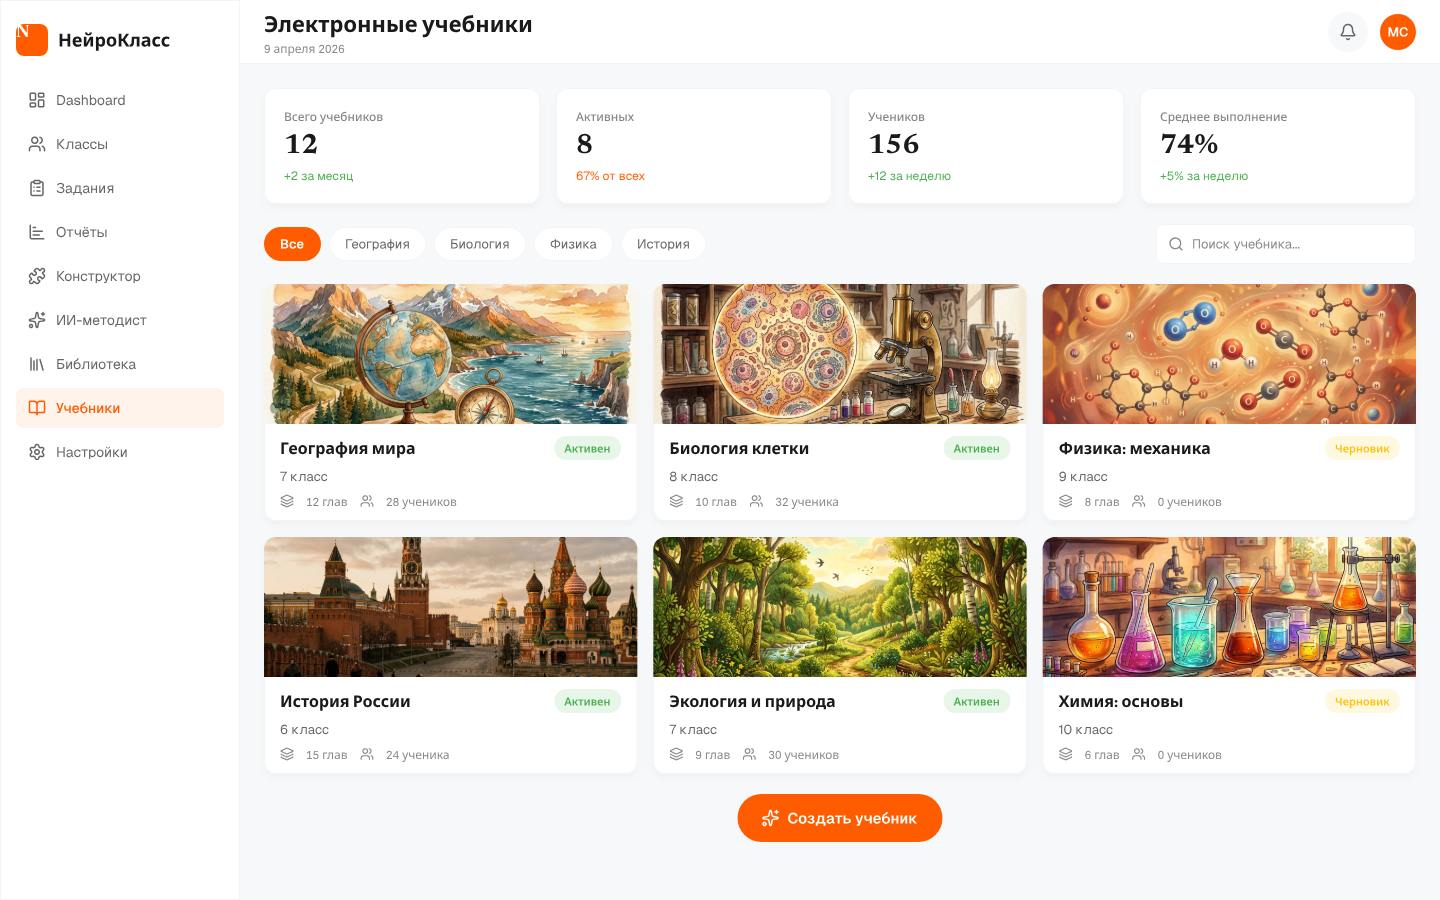The height and width of the screenshot is (900, 1440).
Task: Open the География мира cover thumbnail
Action: [450, 354]
